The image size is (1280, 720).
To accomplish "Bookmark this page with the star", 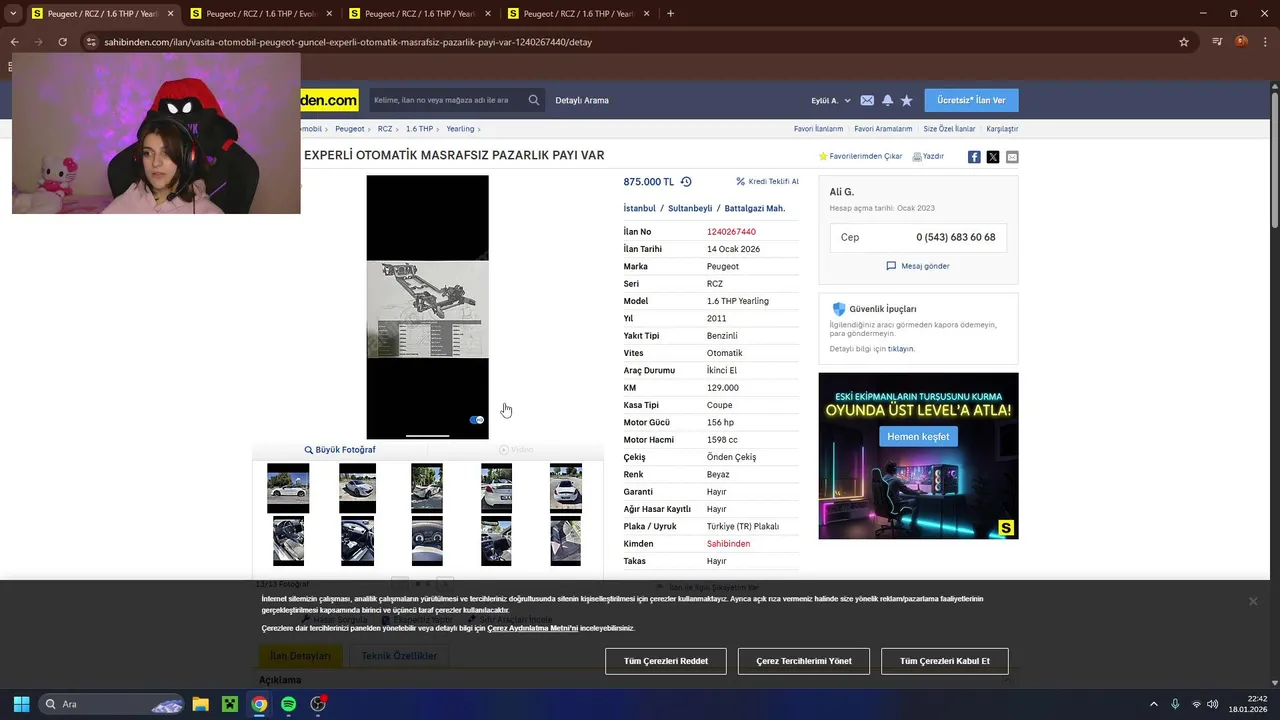I will (x=1184, y=42).
